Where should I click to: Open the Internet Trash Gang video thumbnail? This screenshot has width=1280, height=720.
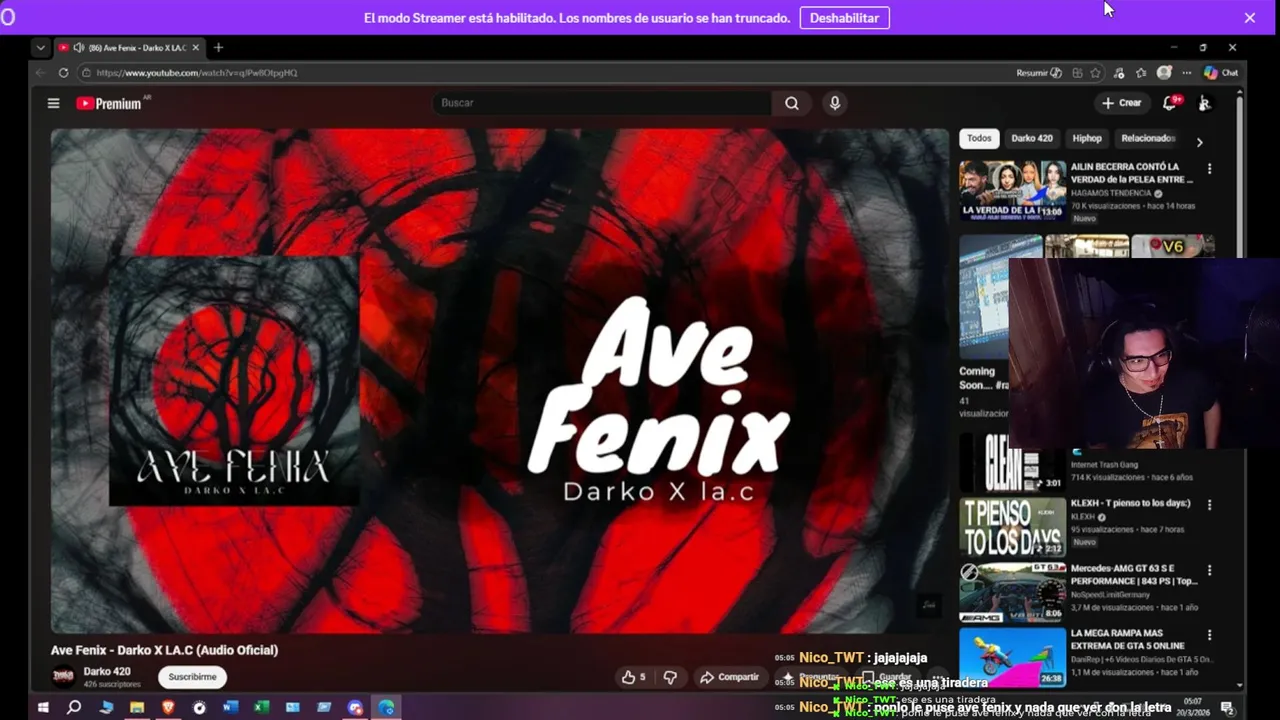(1012, 462)
